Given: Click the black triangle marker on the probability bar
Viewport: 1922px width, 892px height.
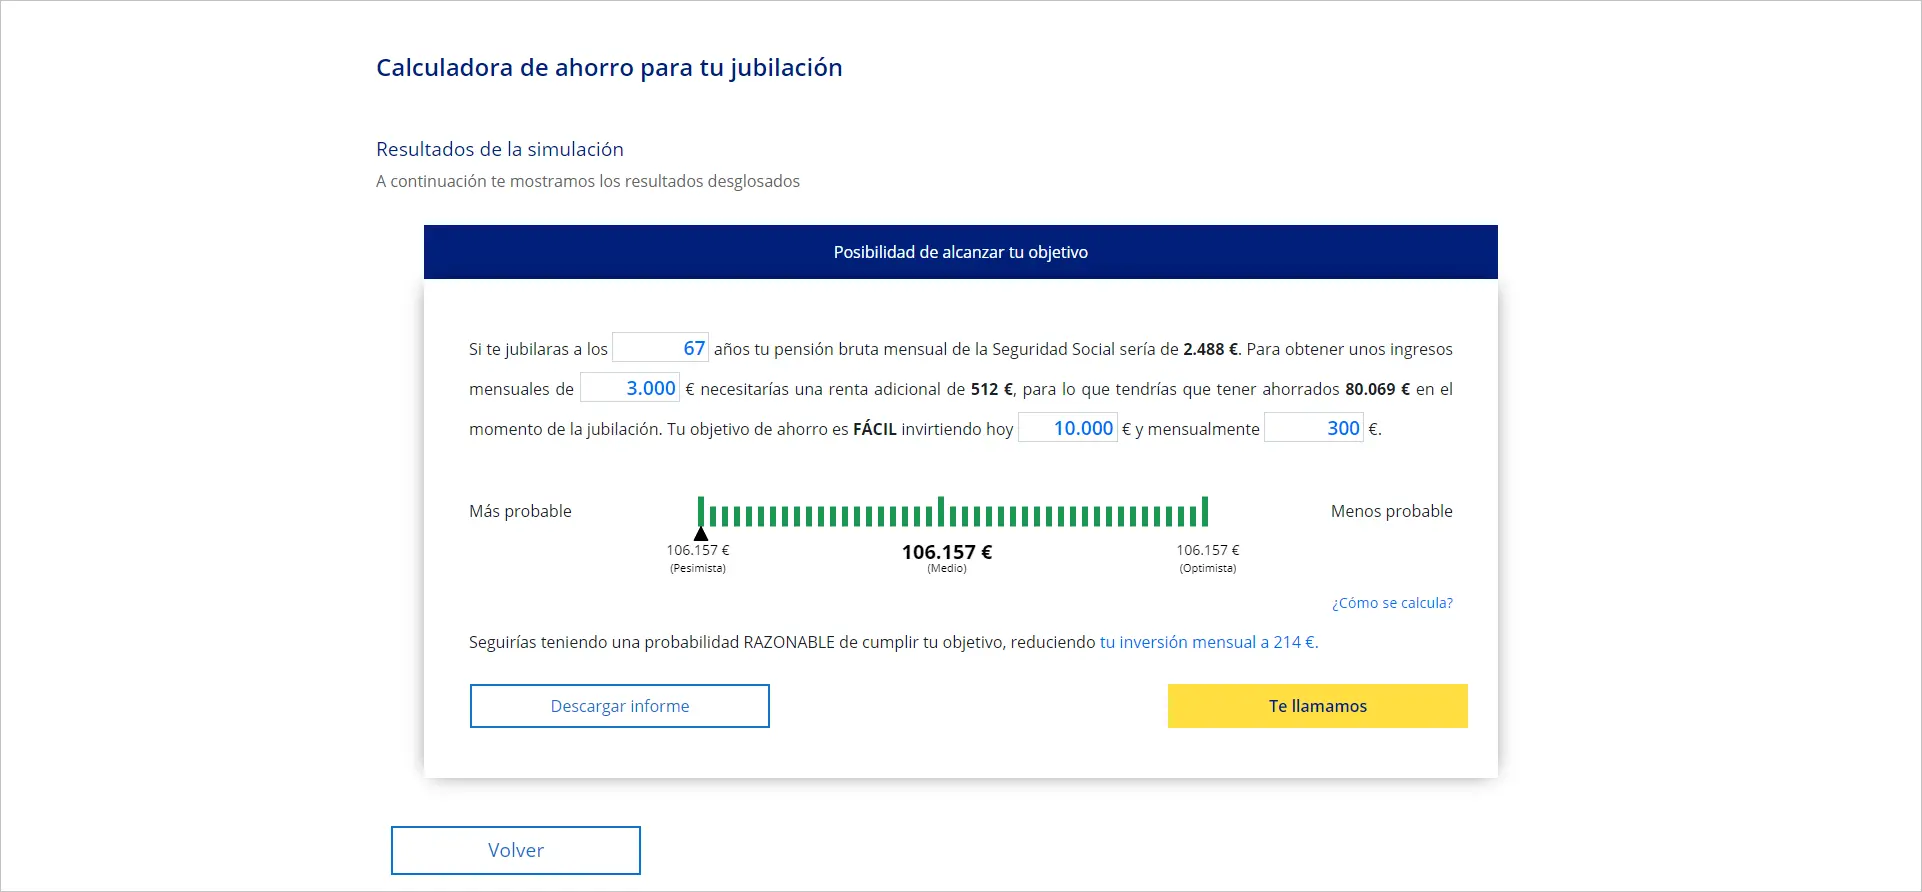Looking at the screenshot, I should tap(701, 534).
